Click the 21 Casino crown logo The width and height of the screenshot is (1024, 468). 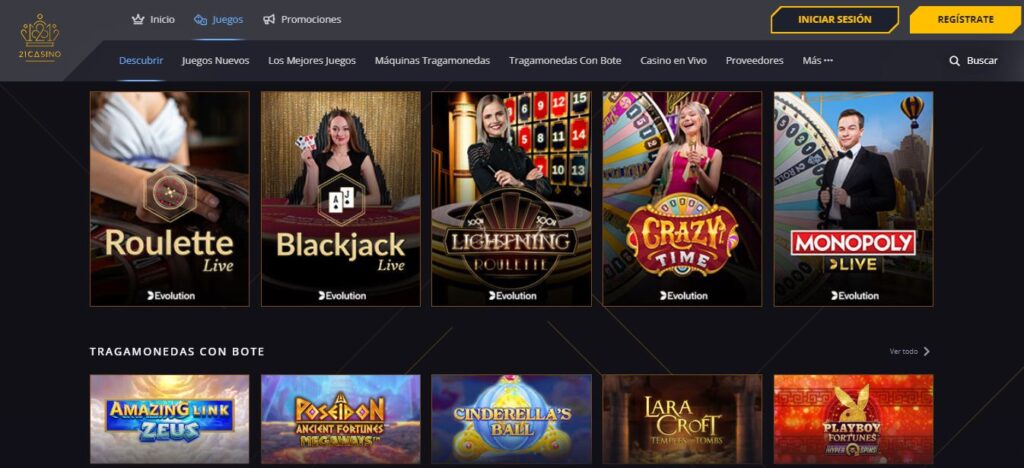pos(40,39)
